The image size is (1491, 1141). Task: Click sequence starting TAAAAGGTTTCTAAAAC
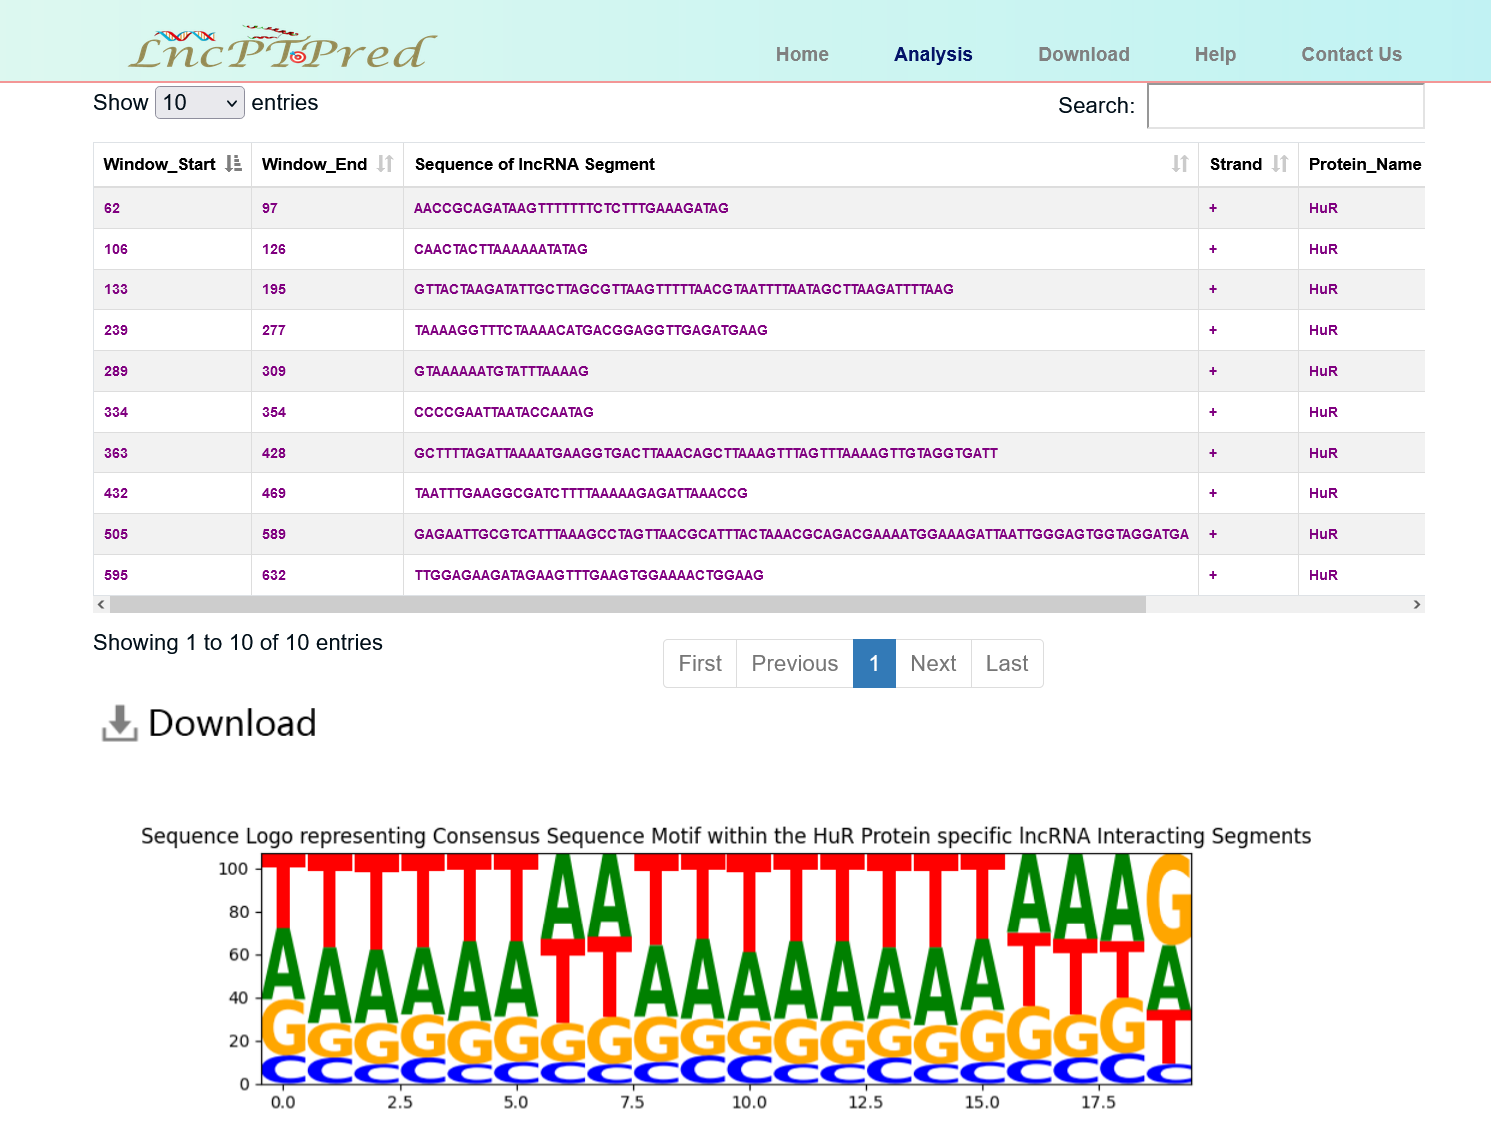click(591, 330)
